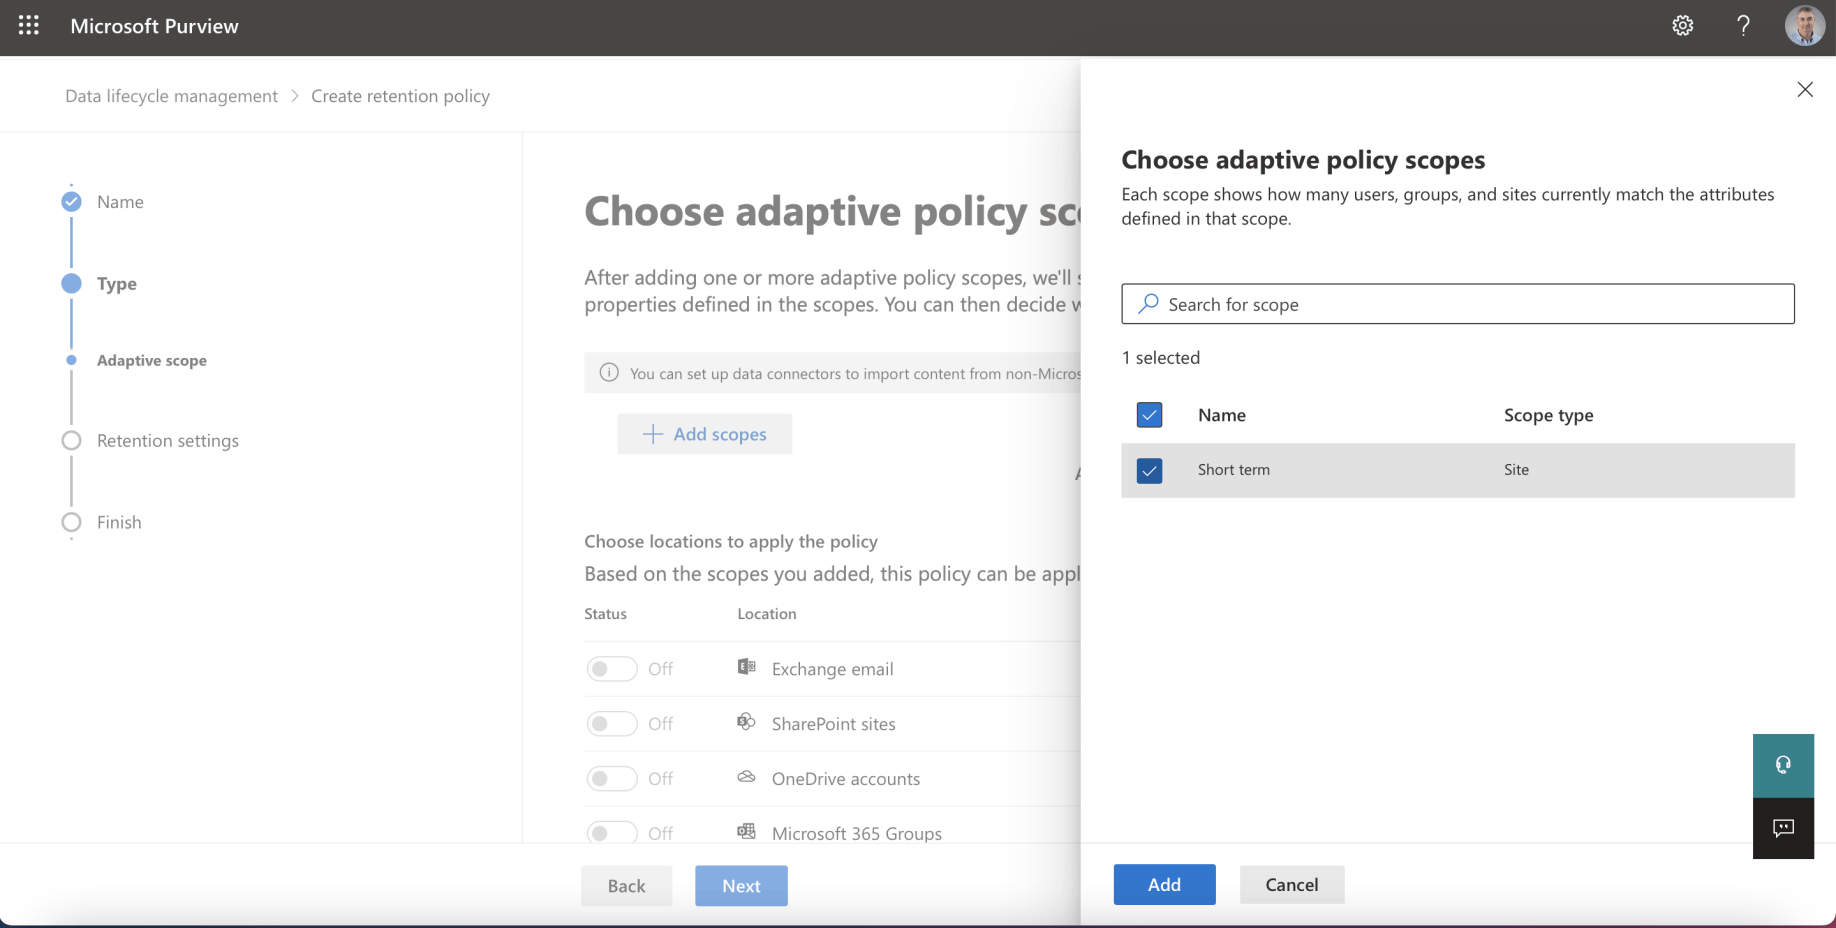Open the app launcher waffle icon
The image size is (1836, 928).
(29, 26)
